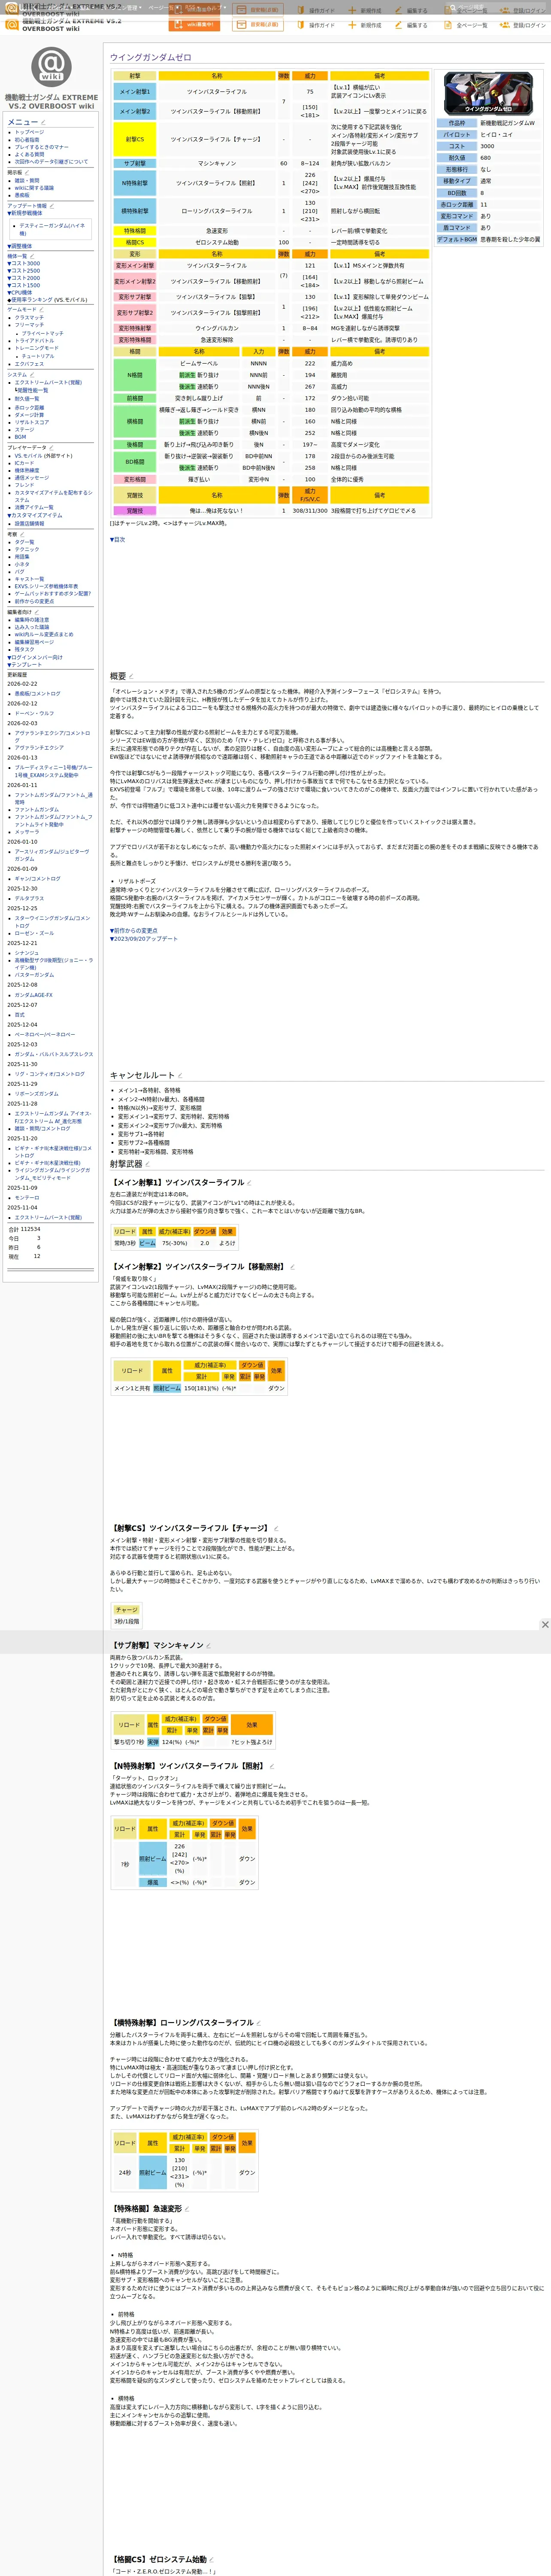The image size is (551, 2576).
Task: Open リボーンズガンダム in update history
Action: pos(36,1094)
